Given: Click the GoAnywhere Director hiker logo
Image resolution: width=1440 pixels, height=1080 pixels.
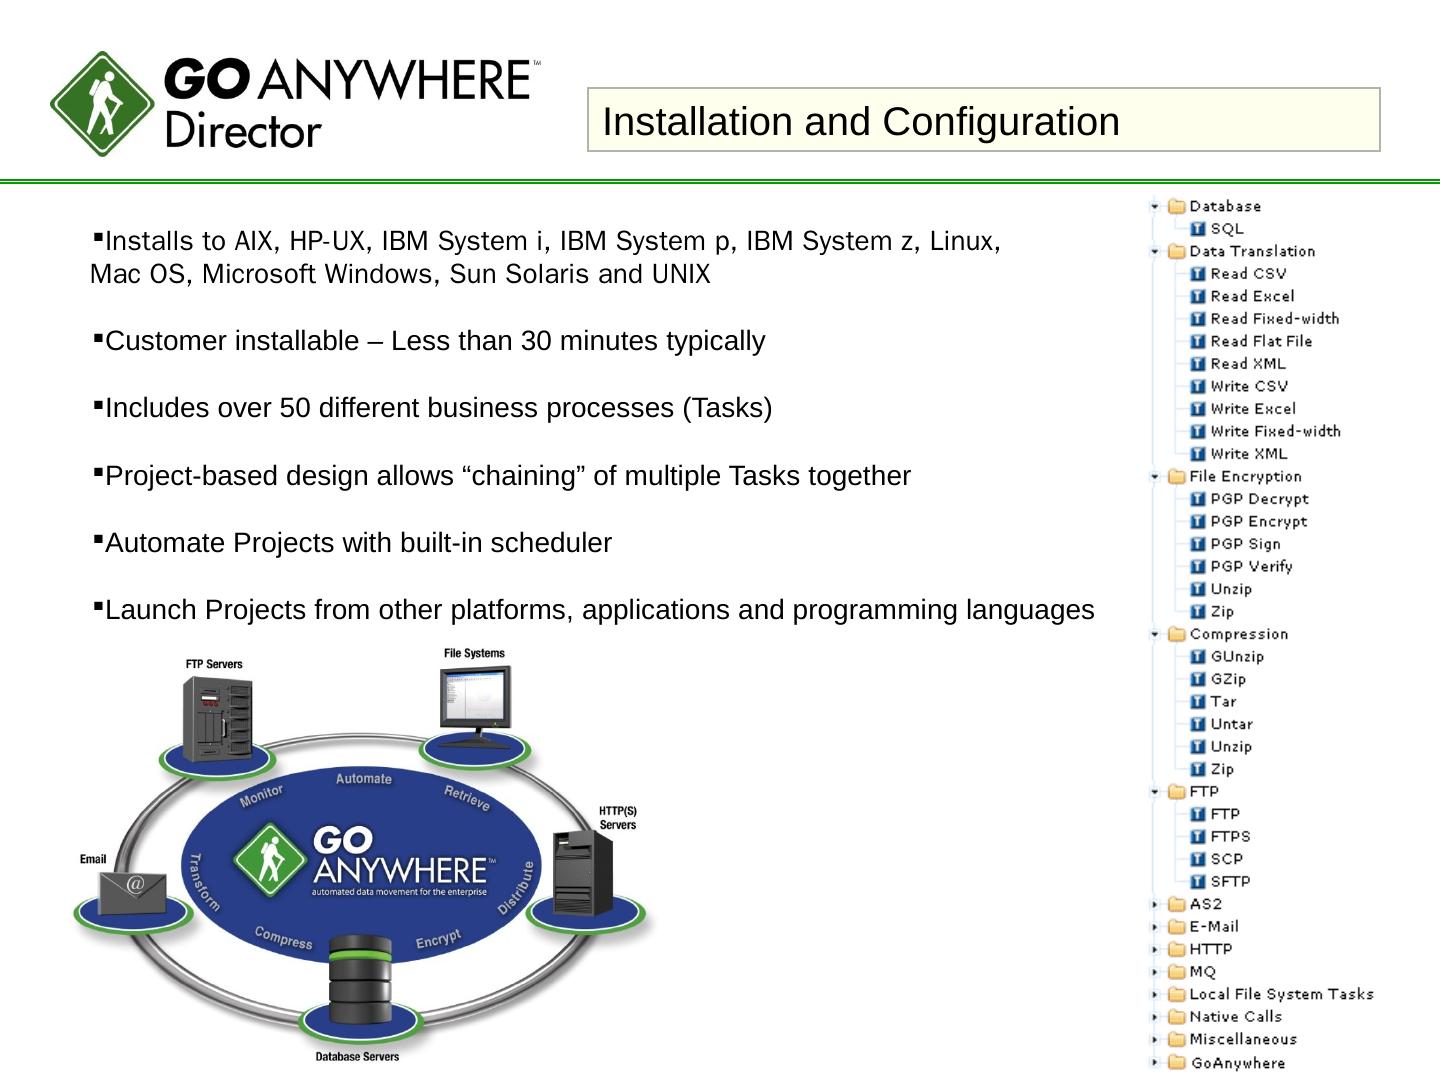Looking at the screenshot, I should (x=103, y=104).
